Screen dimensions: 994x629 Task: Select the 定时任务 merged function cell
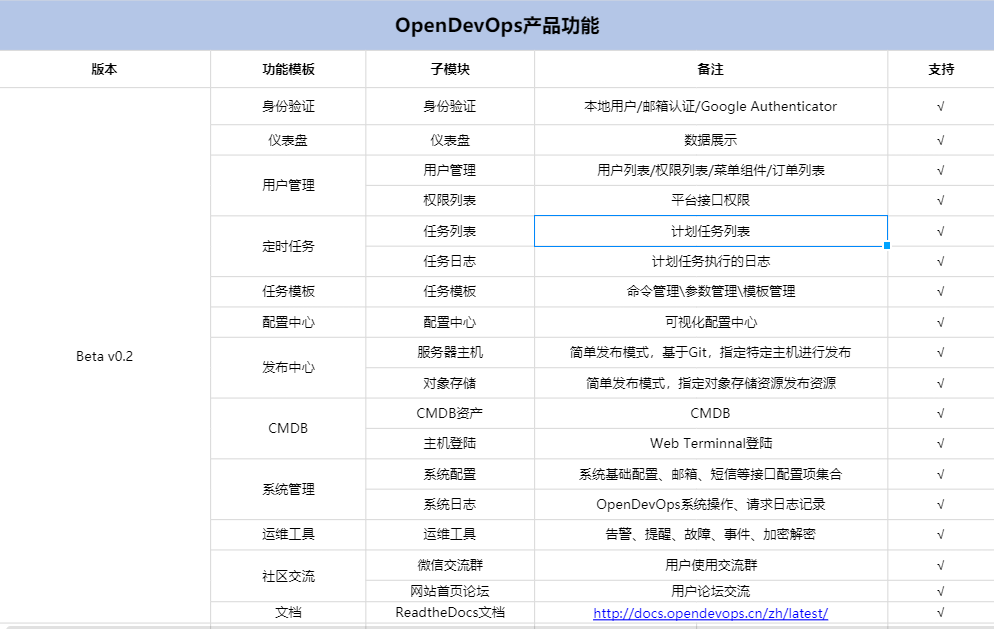(x=288, y=246)
